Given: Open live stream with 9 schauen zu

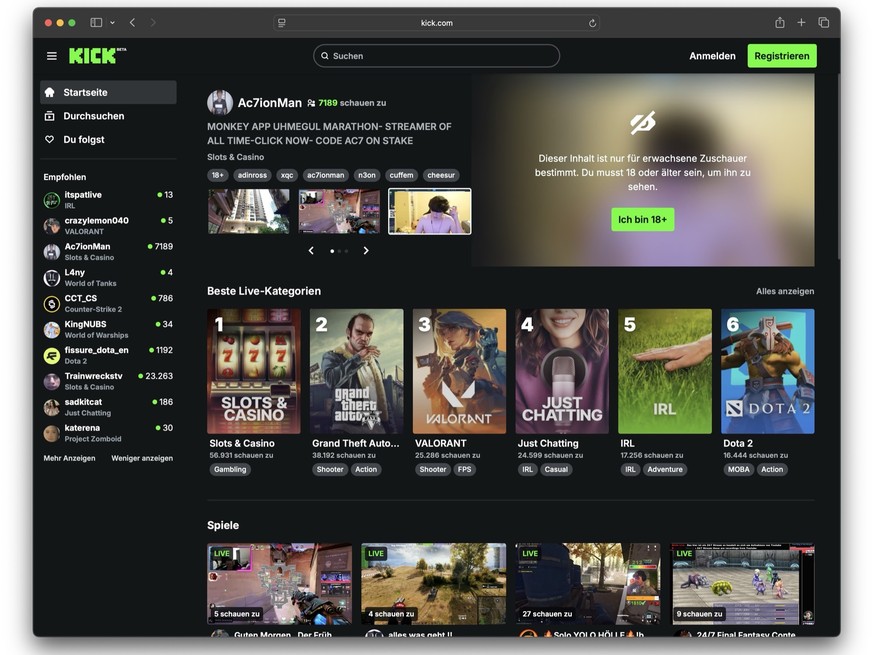Looking at the screenshot, I should coord(742,584).
